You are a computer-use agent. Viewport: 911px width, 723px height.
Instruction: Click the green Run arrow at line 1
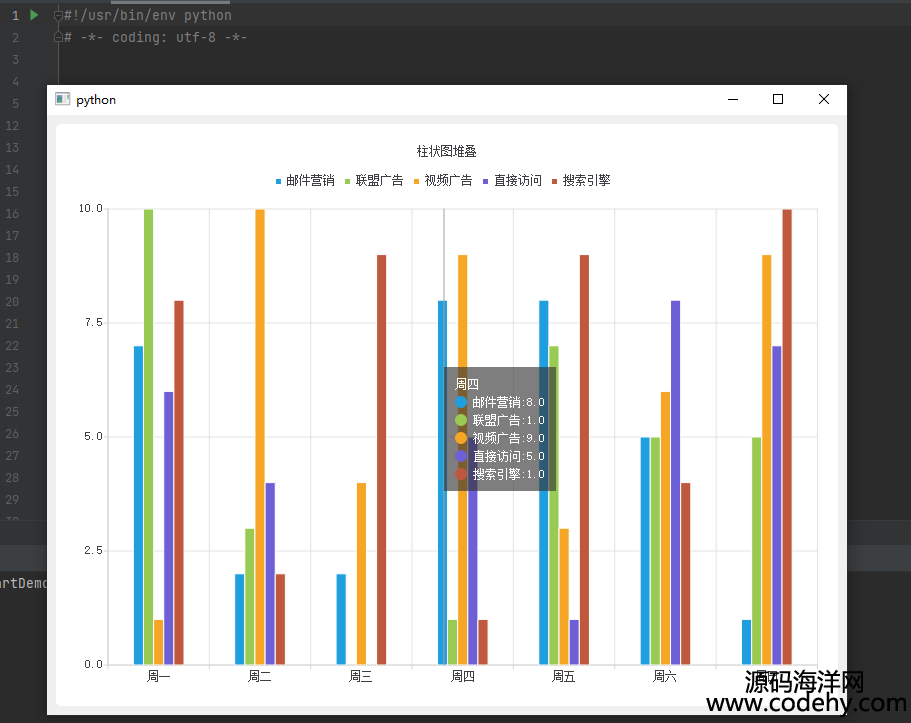click(x=34, y=15)
